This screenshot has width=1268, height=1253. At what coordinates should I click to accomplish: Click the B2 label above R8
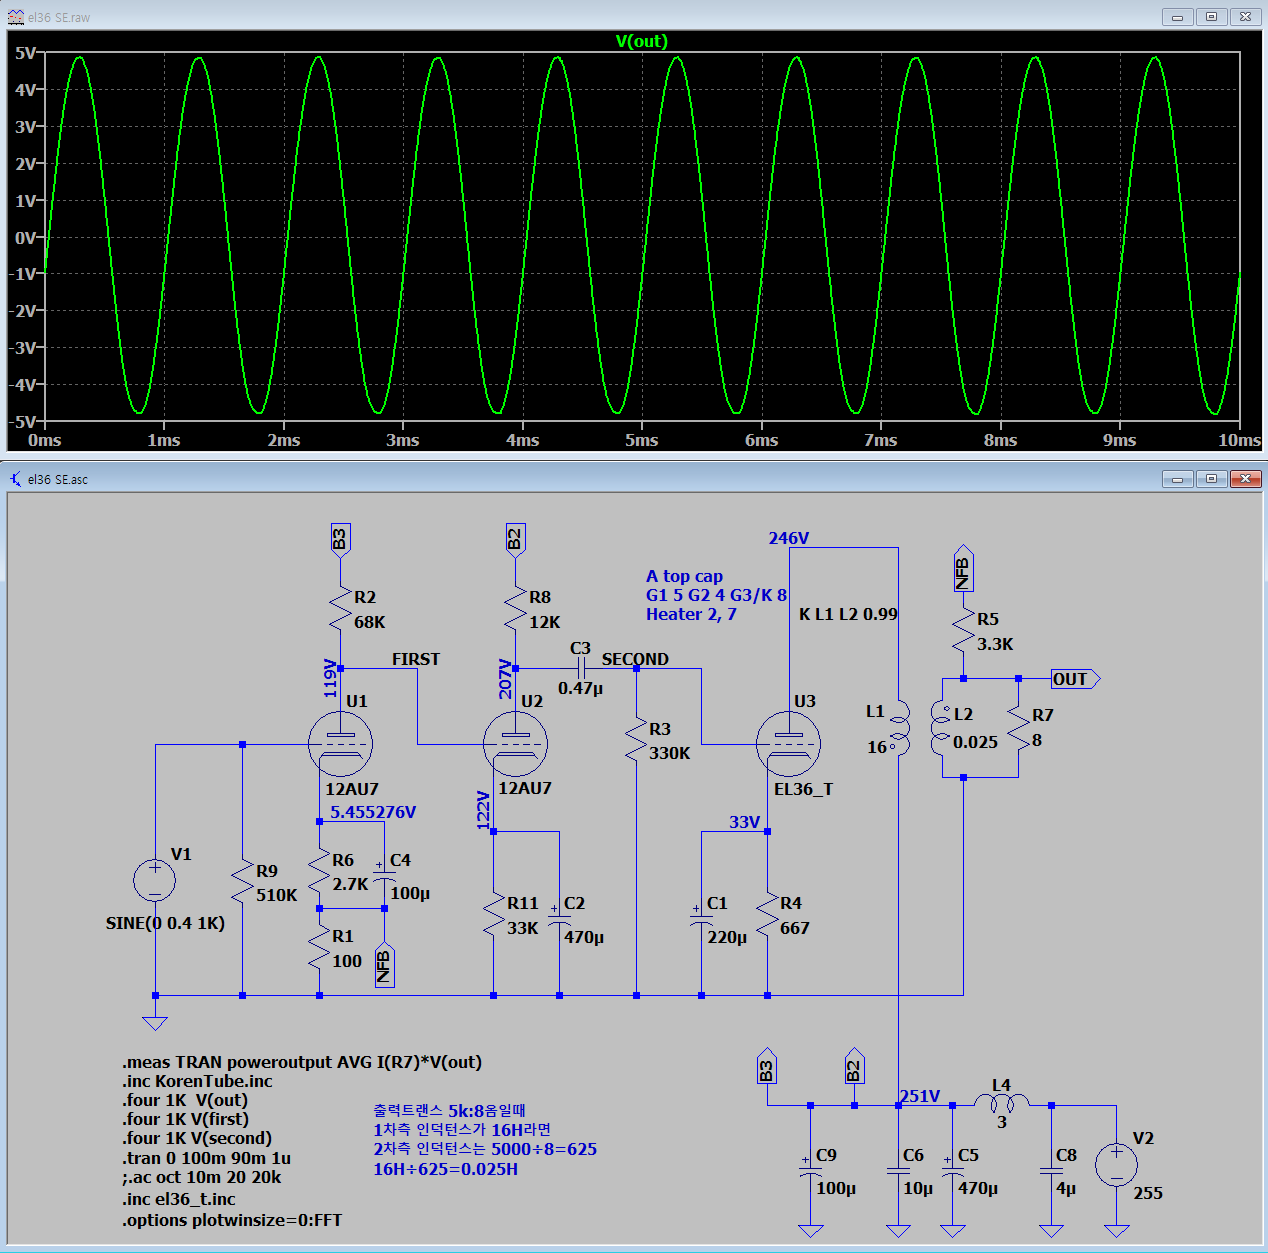point(515,539)
